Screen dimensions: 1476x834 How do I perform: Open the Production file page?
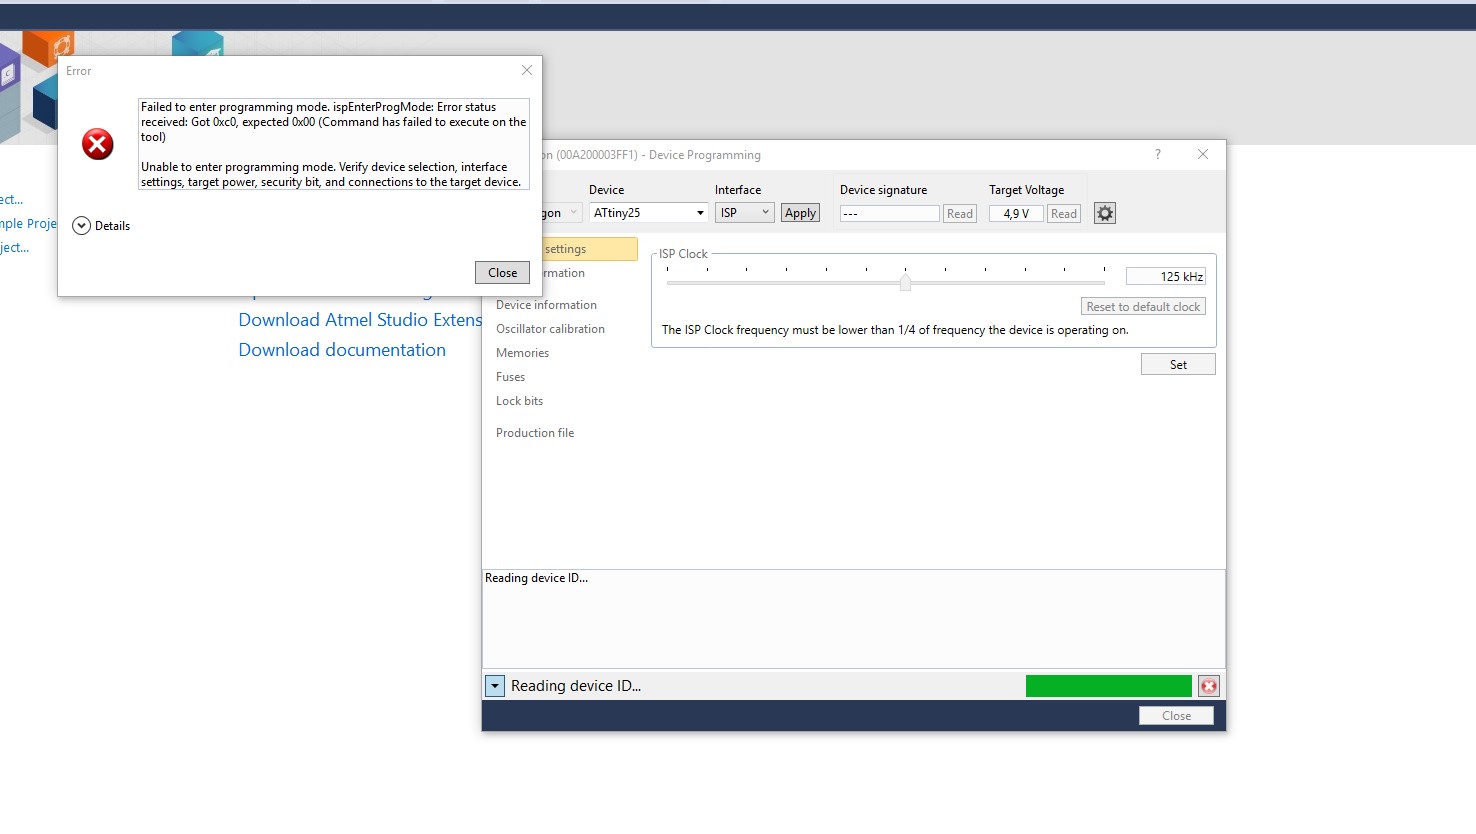pos(535,433)
